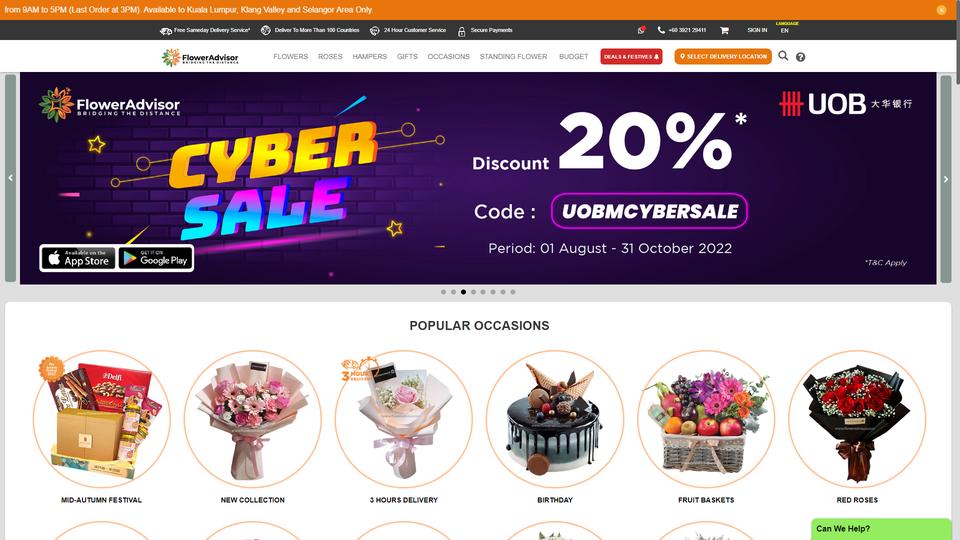The width and height of the screenshot is (960, 540).
Task: Dismiss the orange announcement bar
Action: tap(941, 10)
